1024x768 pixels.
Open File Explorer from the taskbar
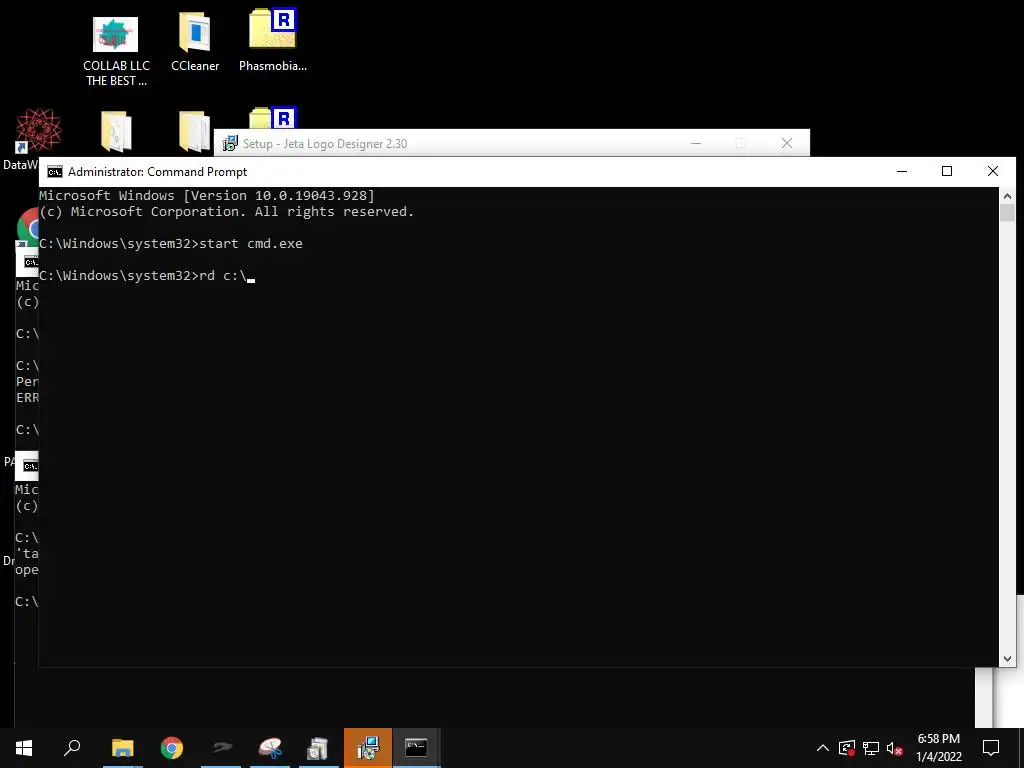122,748
